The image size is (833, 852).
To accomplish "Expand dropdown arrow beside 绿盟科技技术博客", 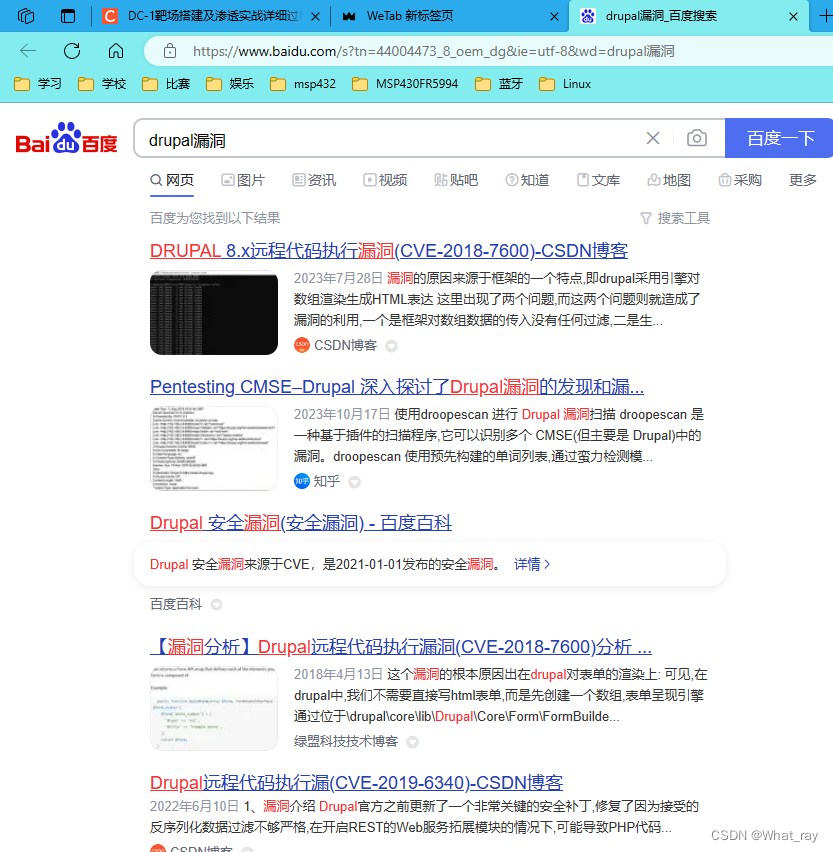I will tap(412, 742).
